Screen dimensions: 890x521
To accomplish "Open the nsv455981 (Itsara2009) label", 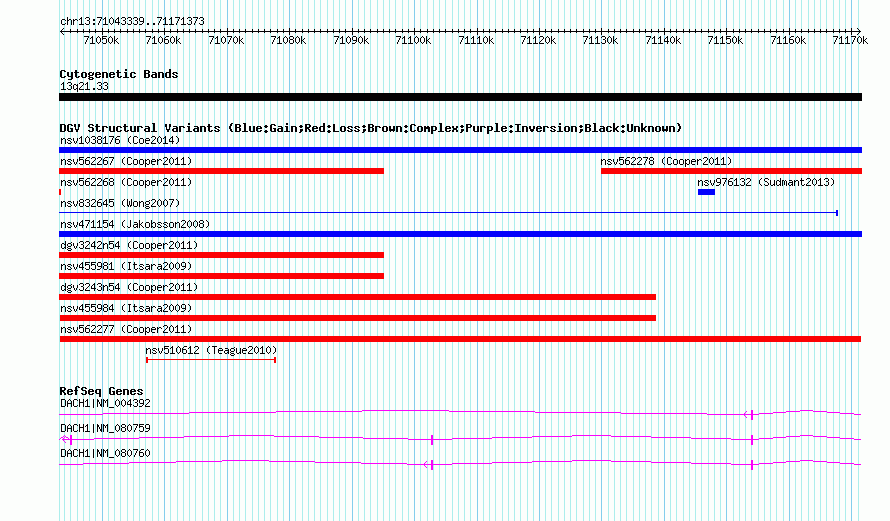I will (126, 266).
